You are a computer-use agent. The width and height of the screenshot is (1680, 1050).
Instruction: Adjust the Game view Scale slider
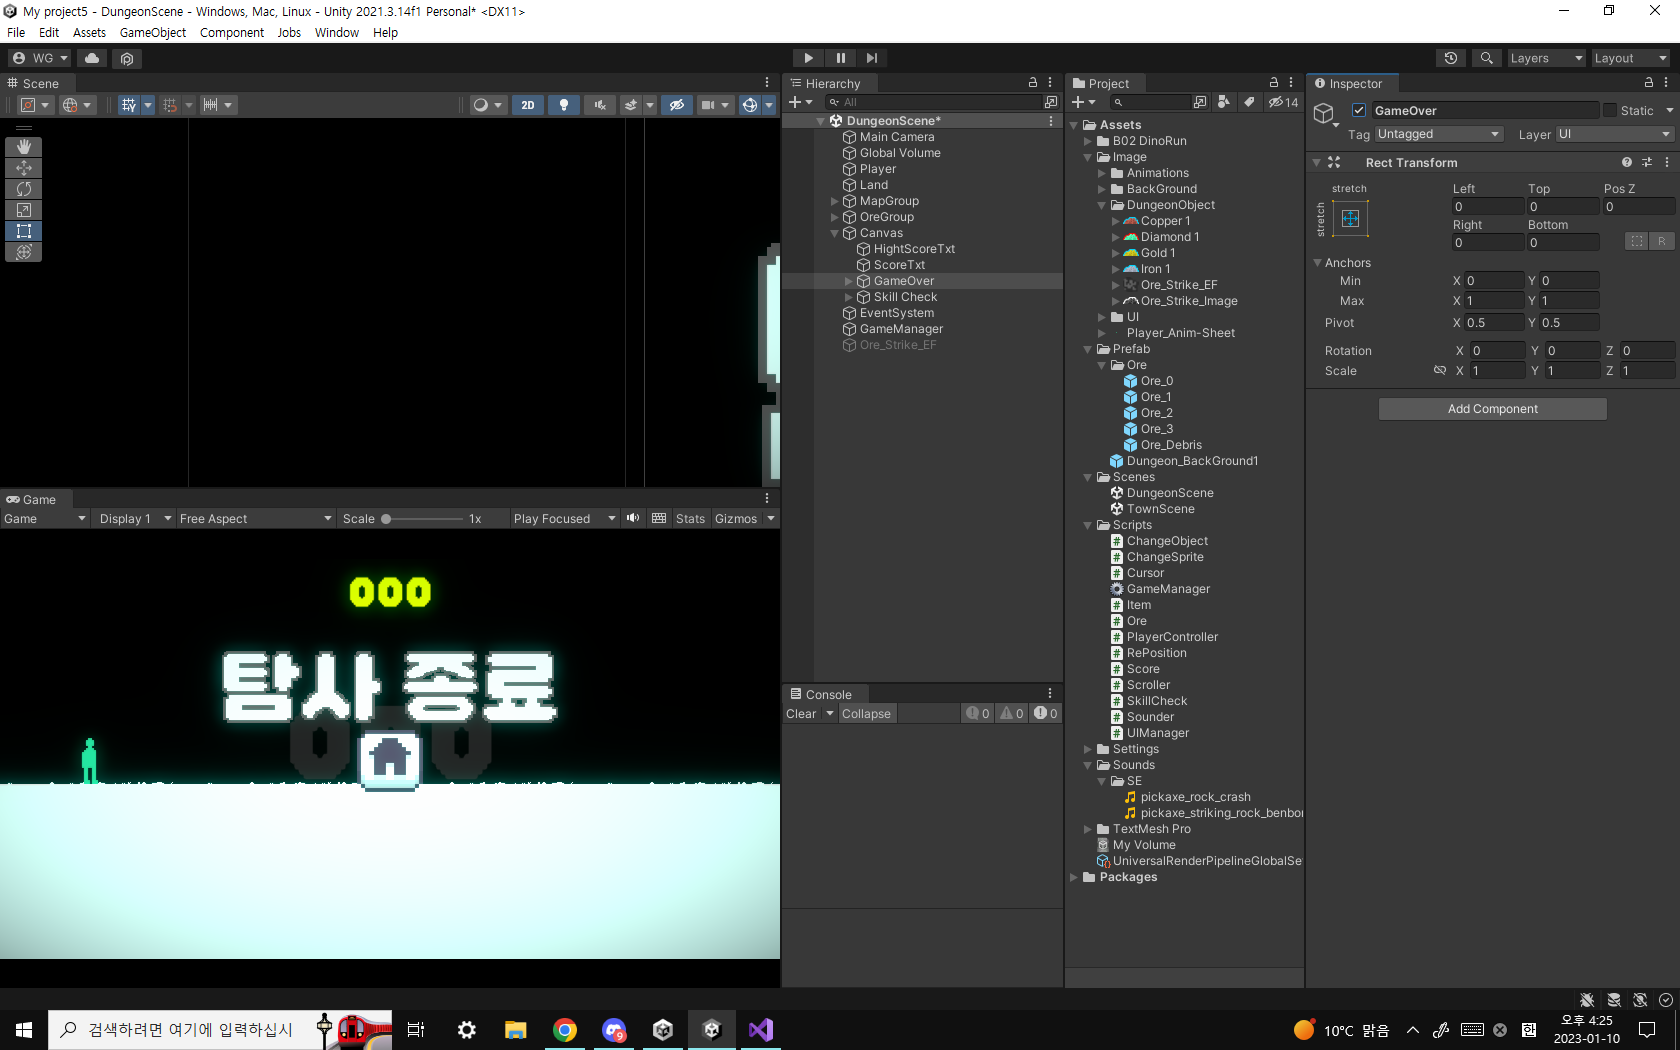[422, 519]
